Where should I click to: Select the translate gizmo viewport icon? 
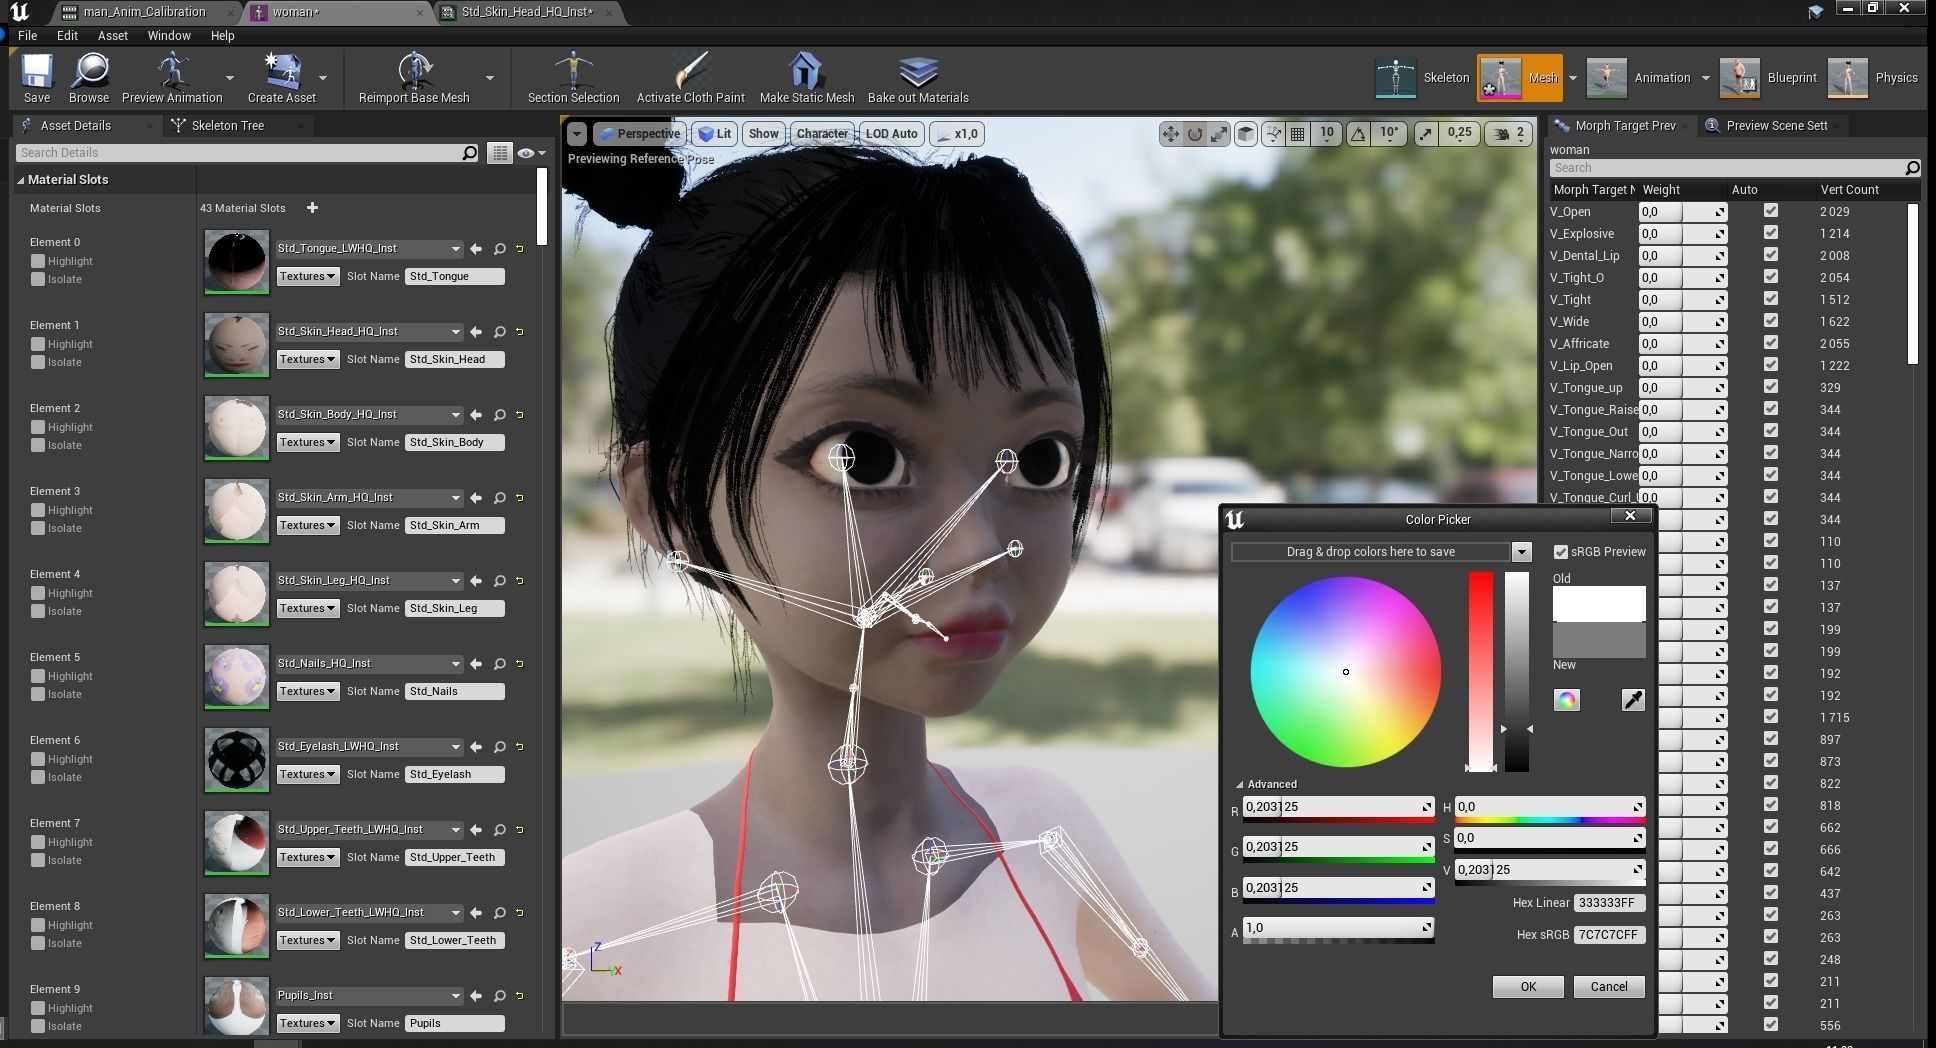[1170, 134]
